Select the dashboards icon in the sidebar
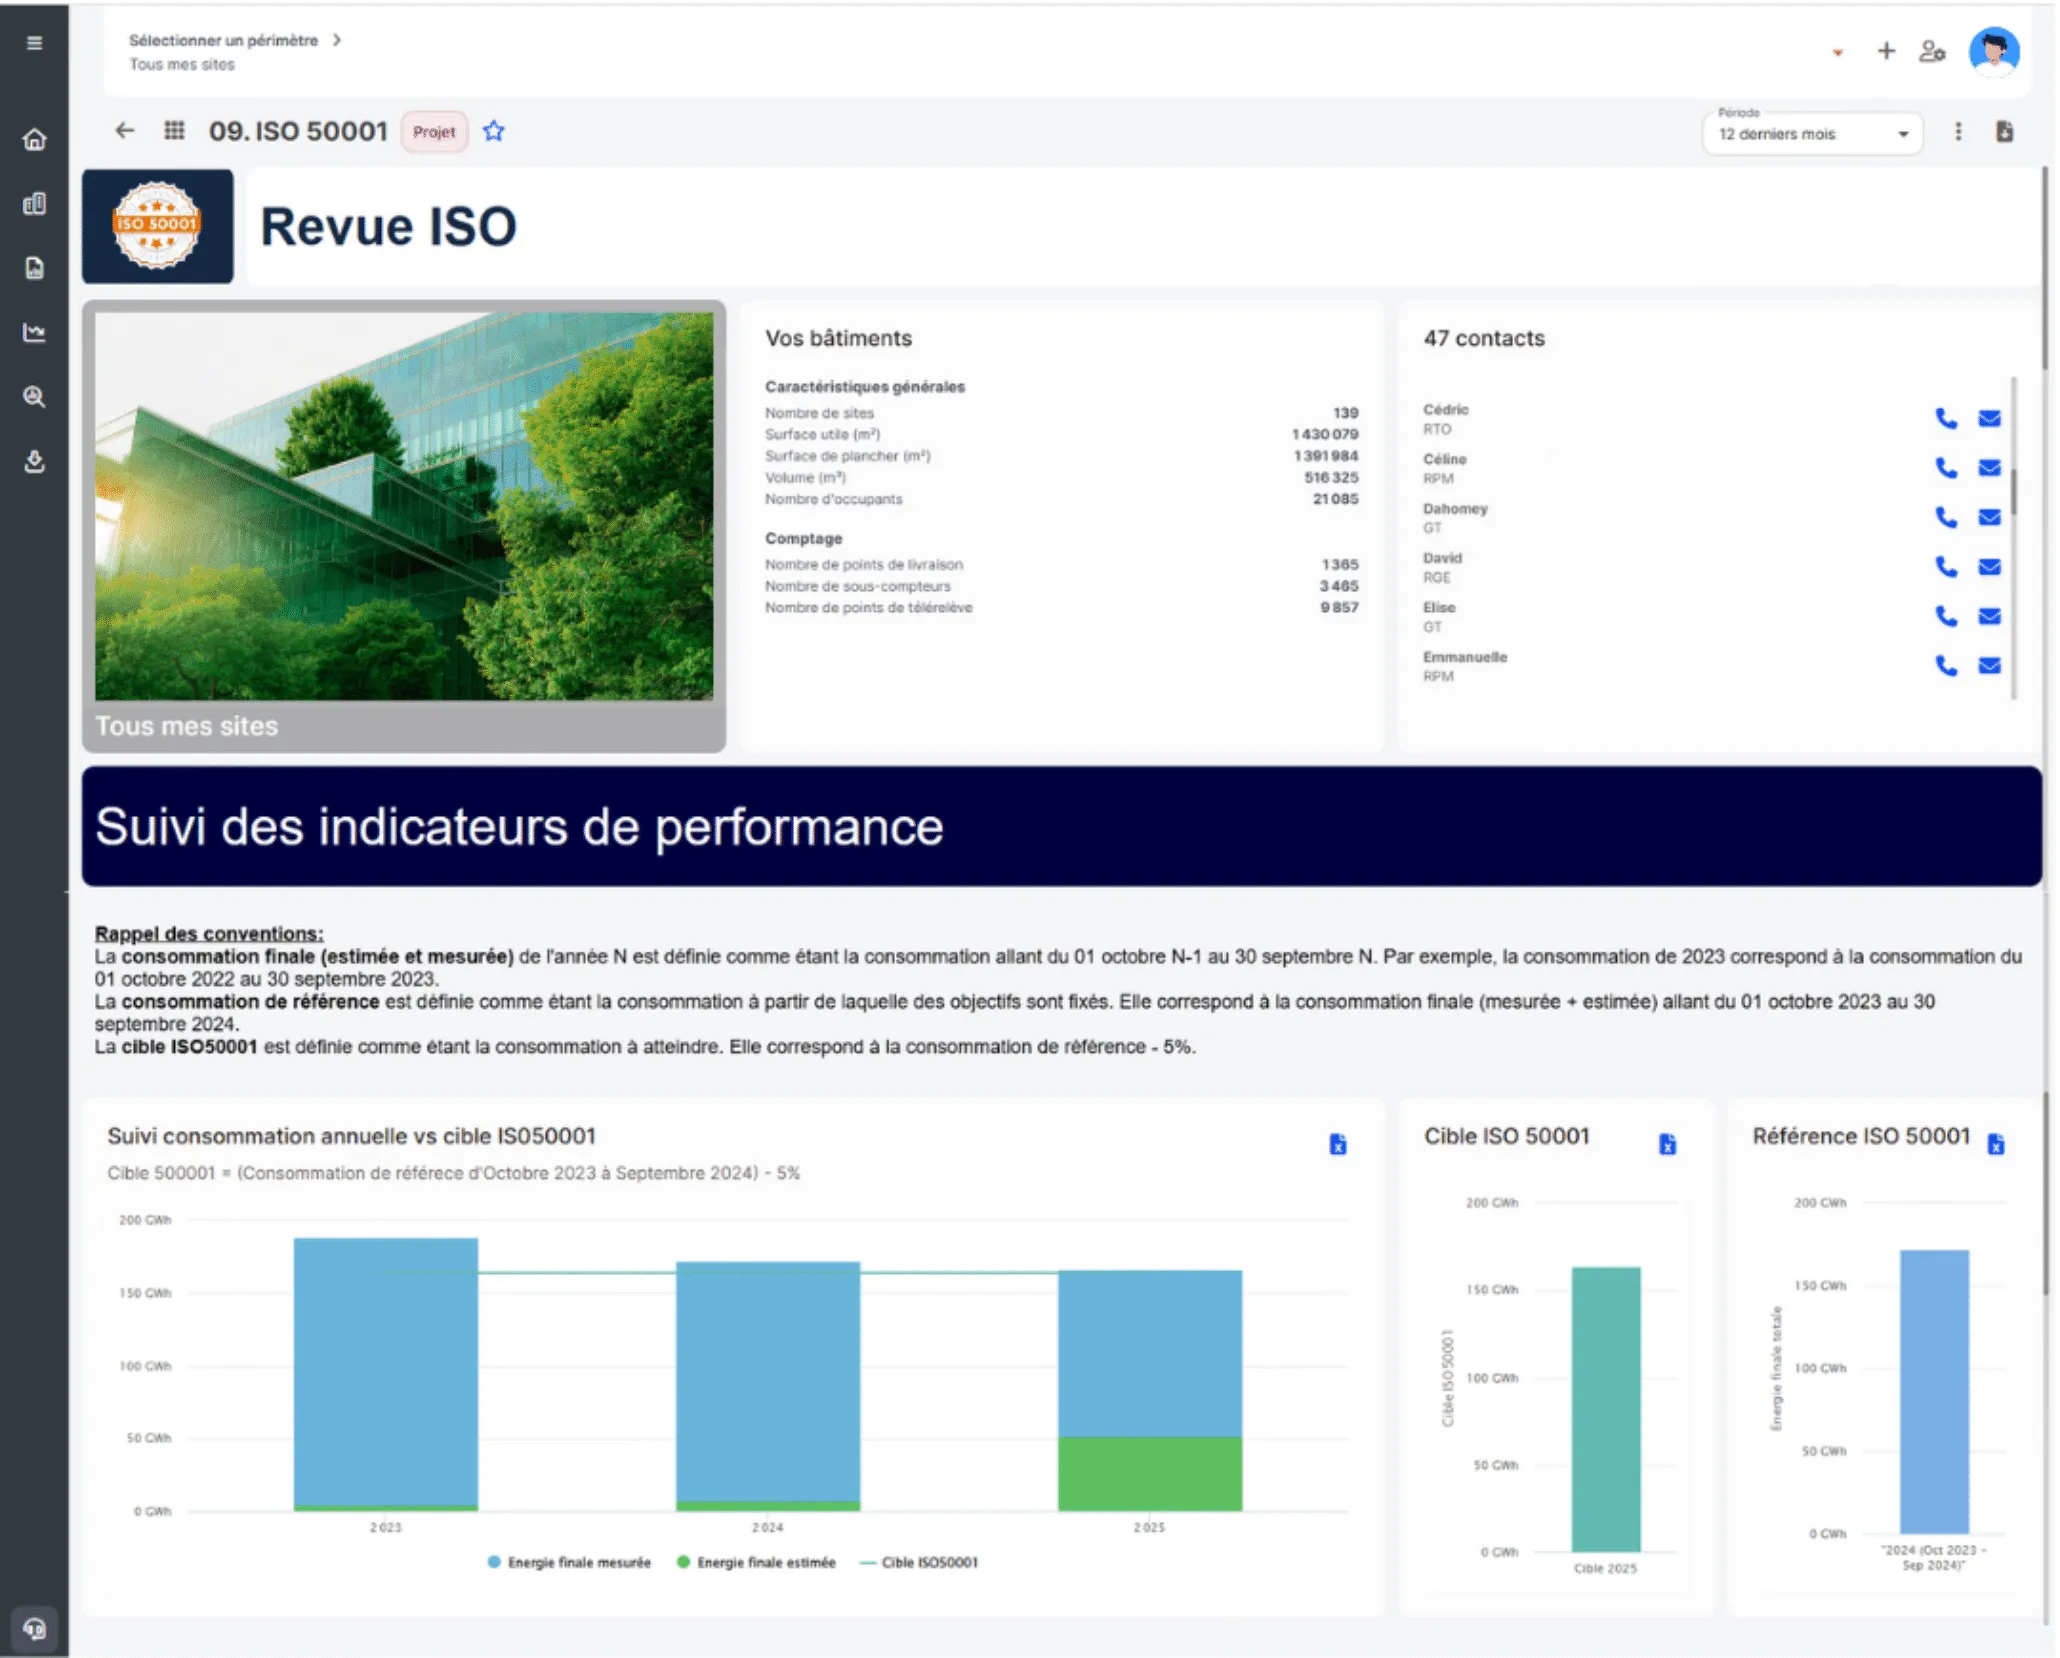This screenshot has height=1658, width=2060. [x=35, y=203]
